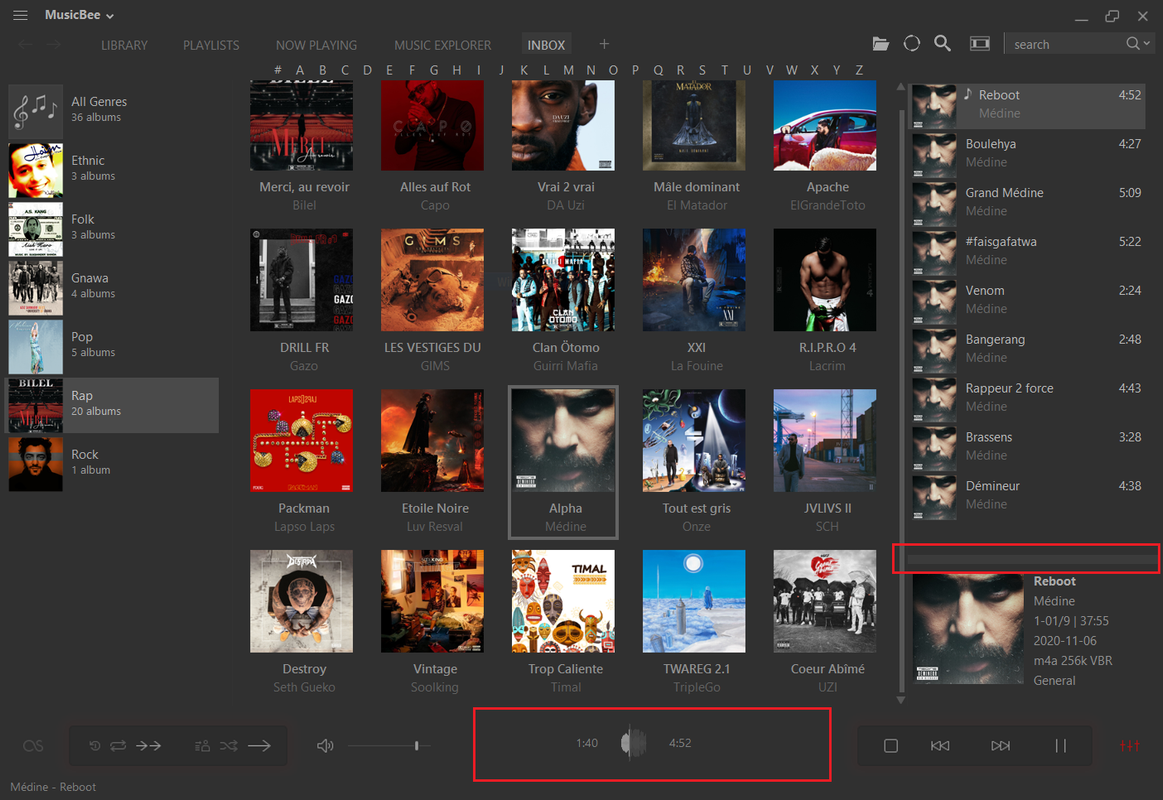Skip to the previous track
Screen dimensions: 1163x800
[940, 746]
